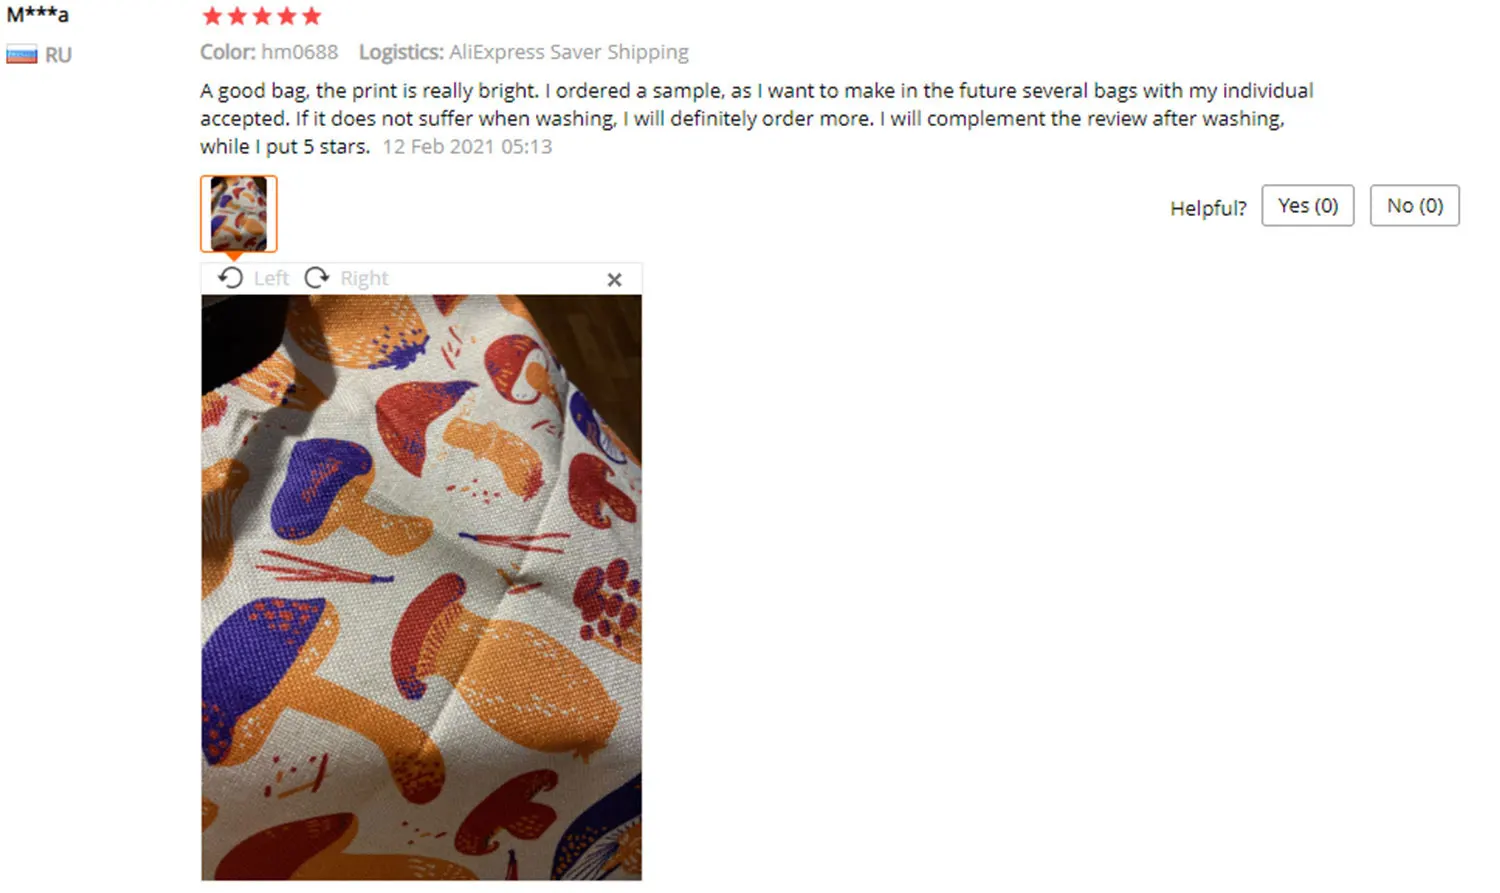Mark review helpful with Yes (0)

[x=1307, y=205]
